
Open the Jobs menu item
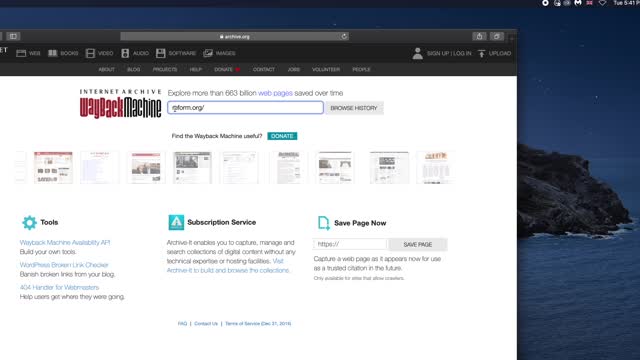click(x=293, y=69)
